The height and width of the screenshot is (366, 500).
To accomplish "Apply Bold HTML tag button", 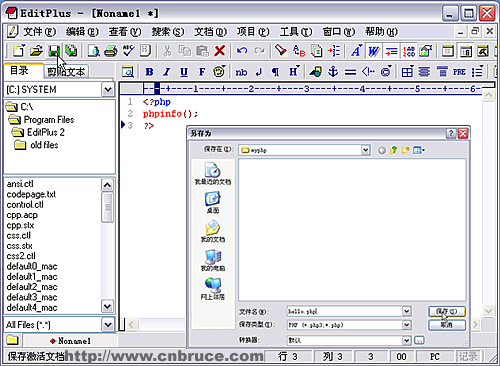I will (149, 72).
